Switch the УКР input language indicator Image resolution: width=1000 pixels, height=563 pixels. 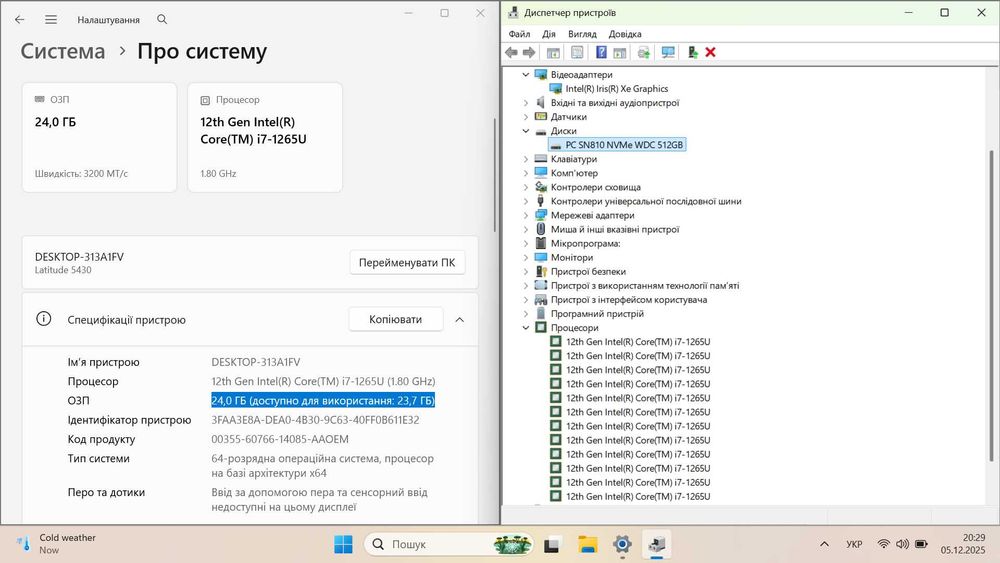(854, 544)
